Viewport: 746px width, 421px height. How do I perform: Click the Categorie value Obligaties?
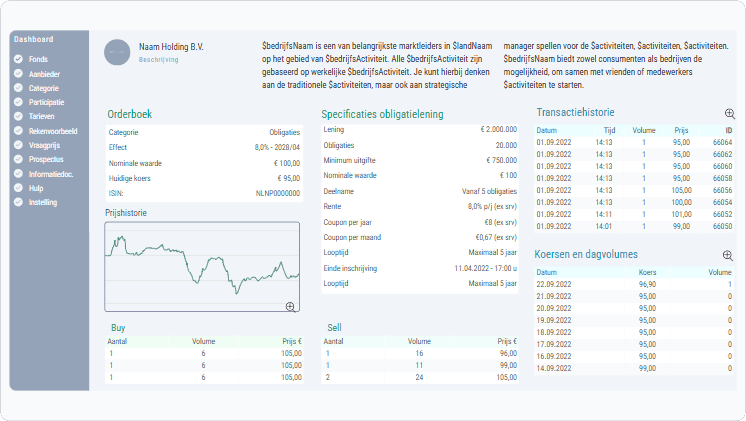tap(285, 132)
